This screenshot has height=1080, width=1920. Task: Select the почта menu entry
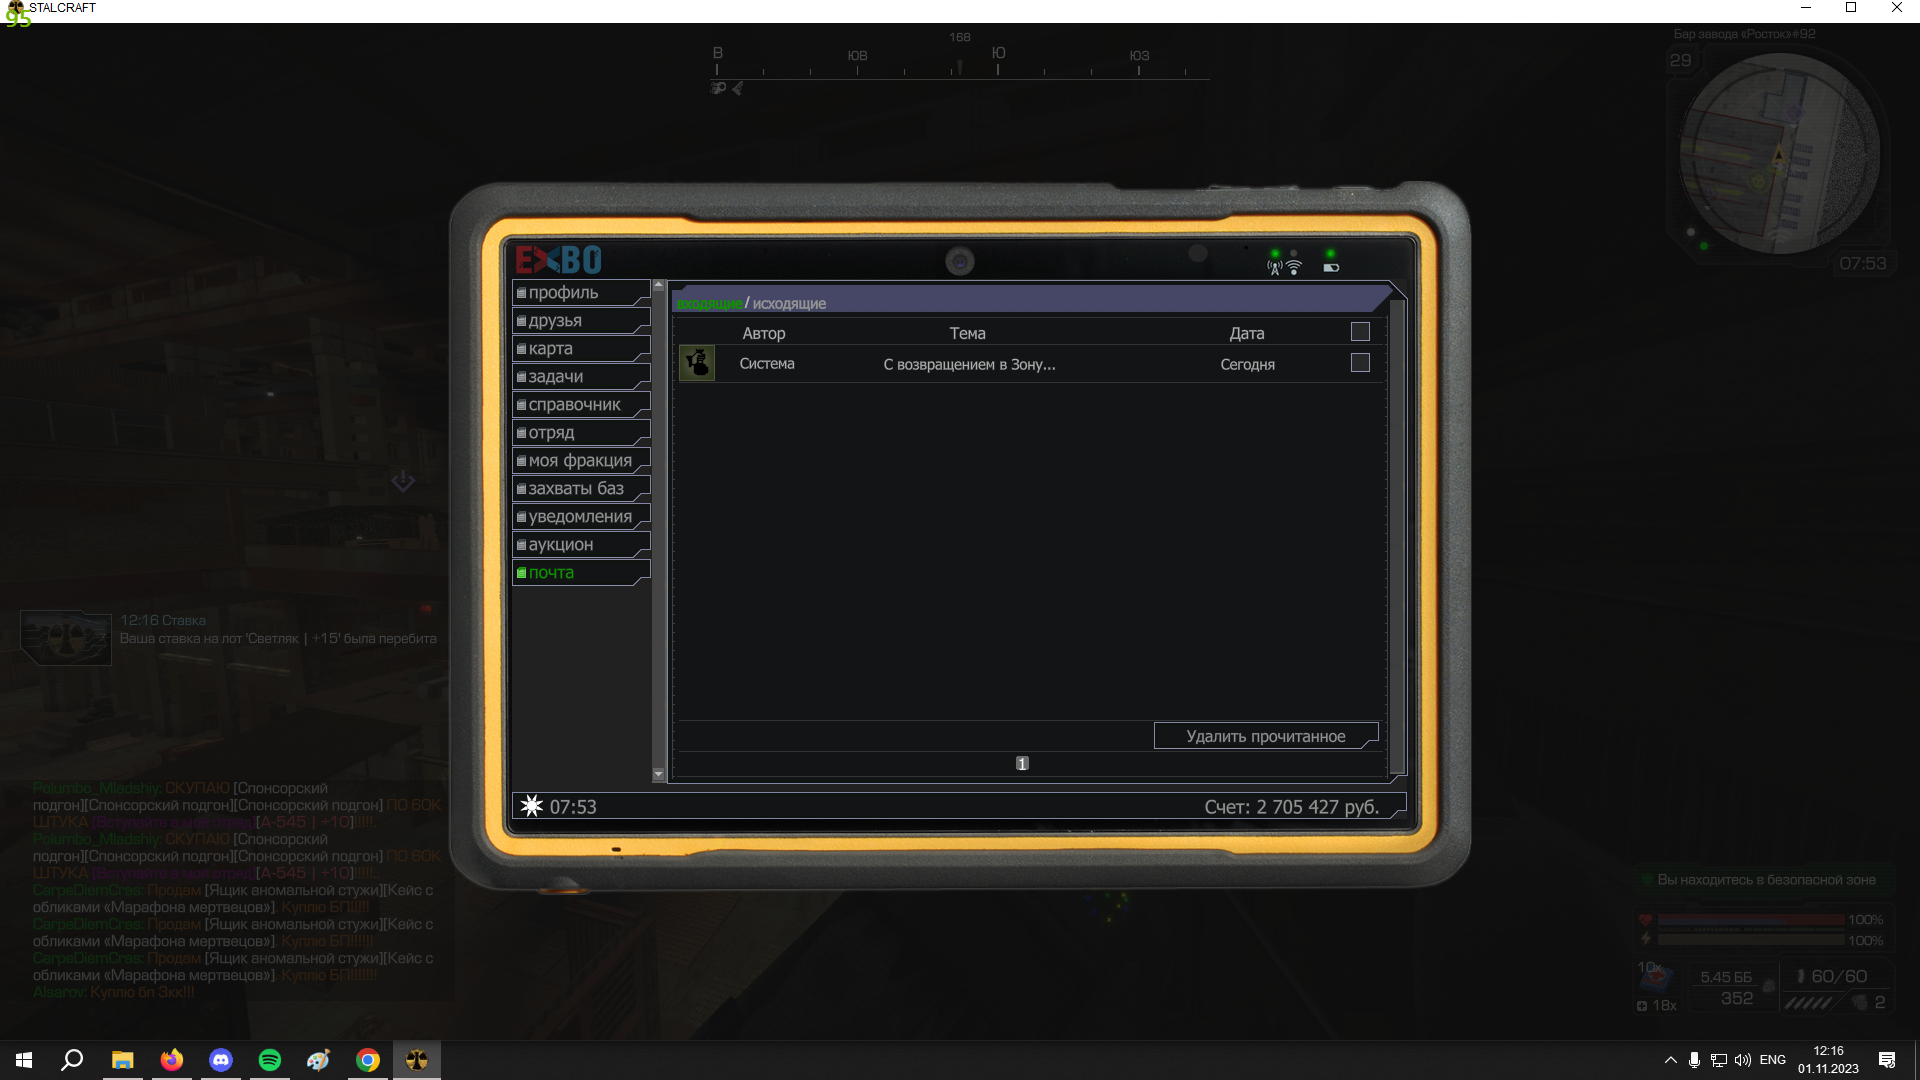tap(581, 573)
